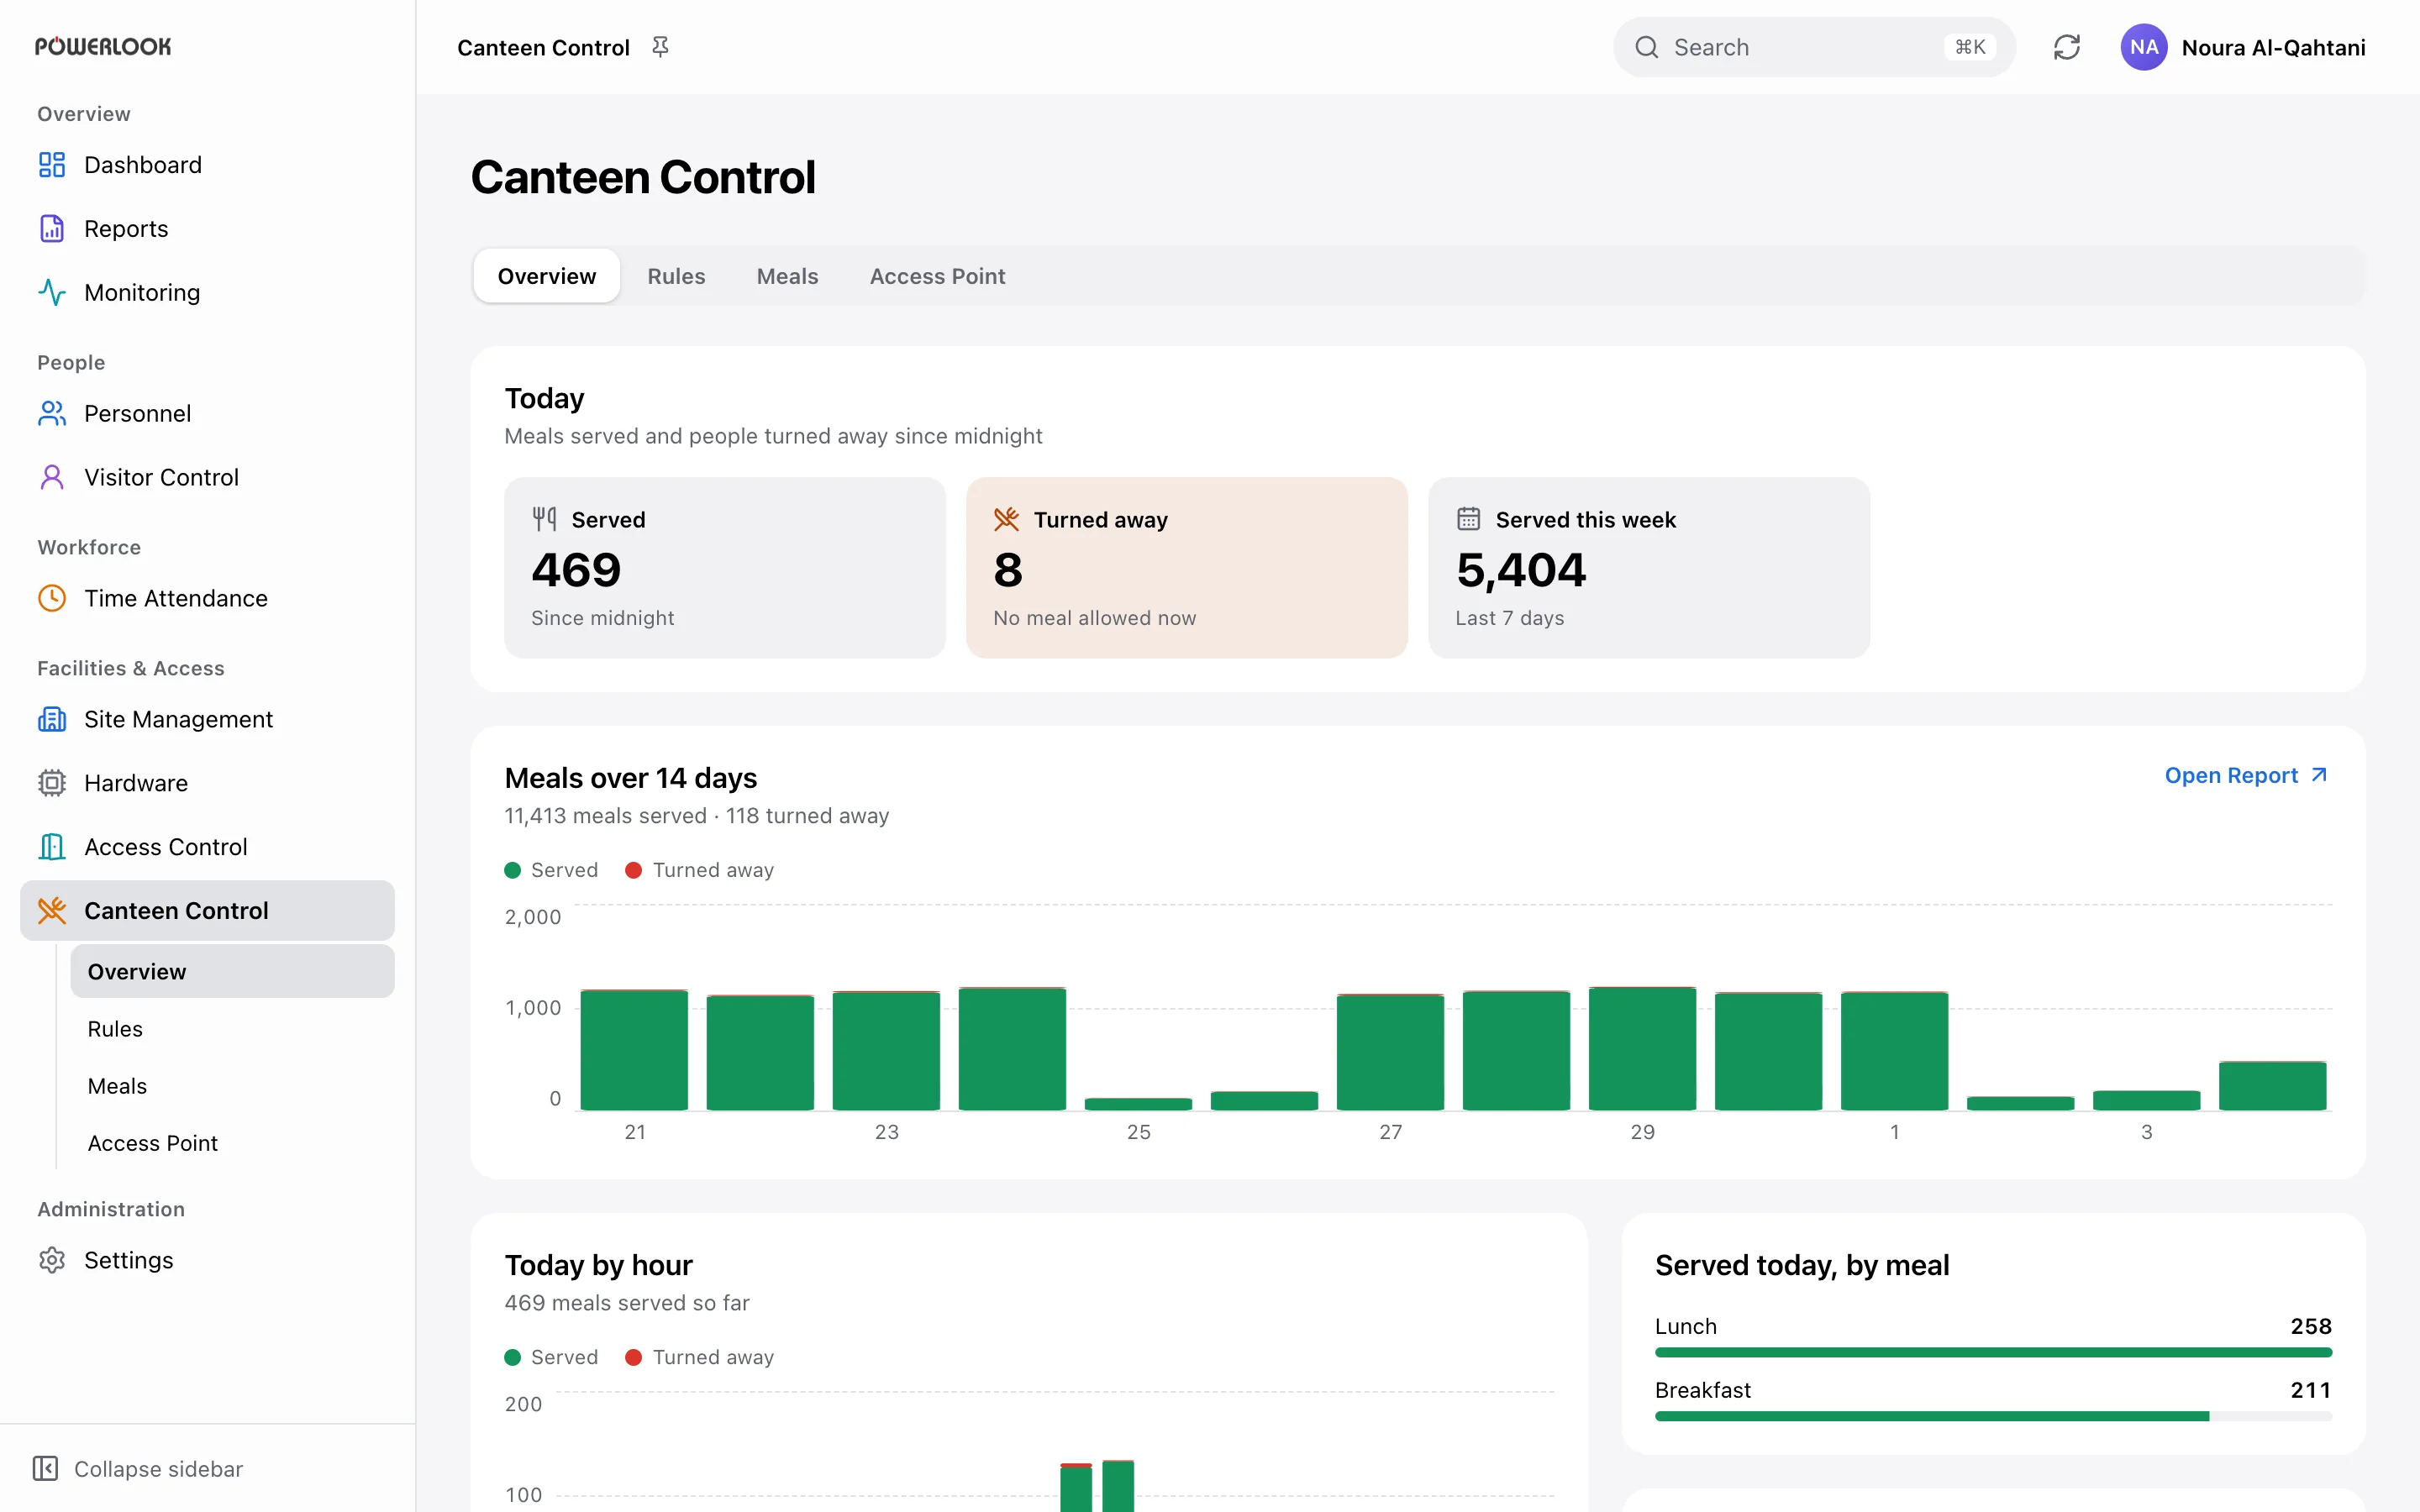
Task: Toggle Served legend in Today by hour chart
Action: pos(551,1357)
